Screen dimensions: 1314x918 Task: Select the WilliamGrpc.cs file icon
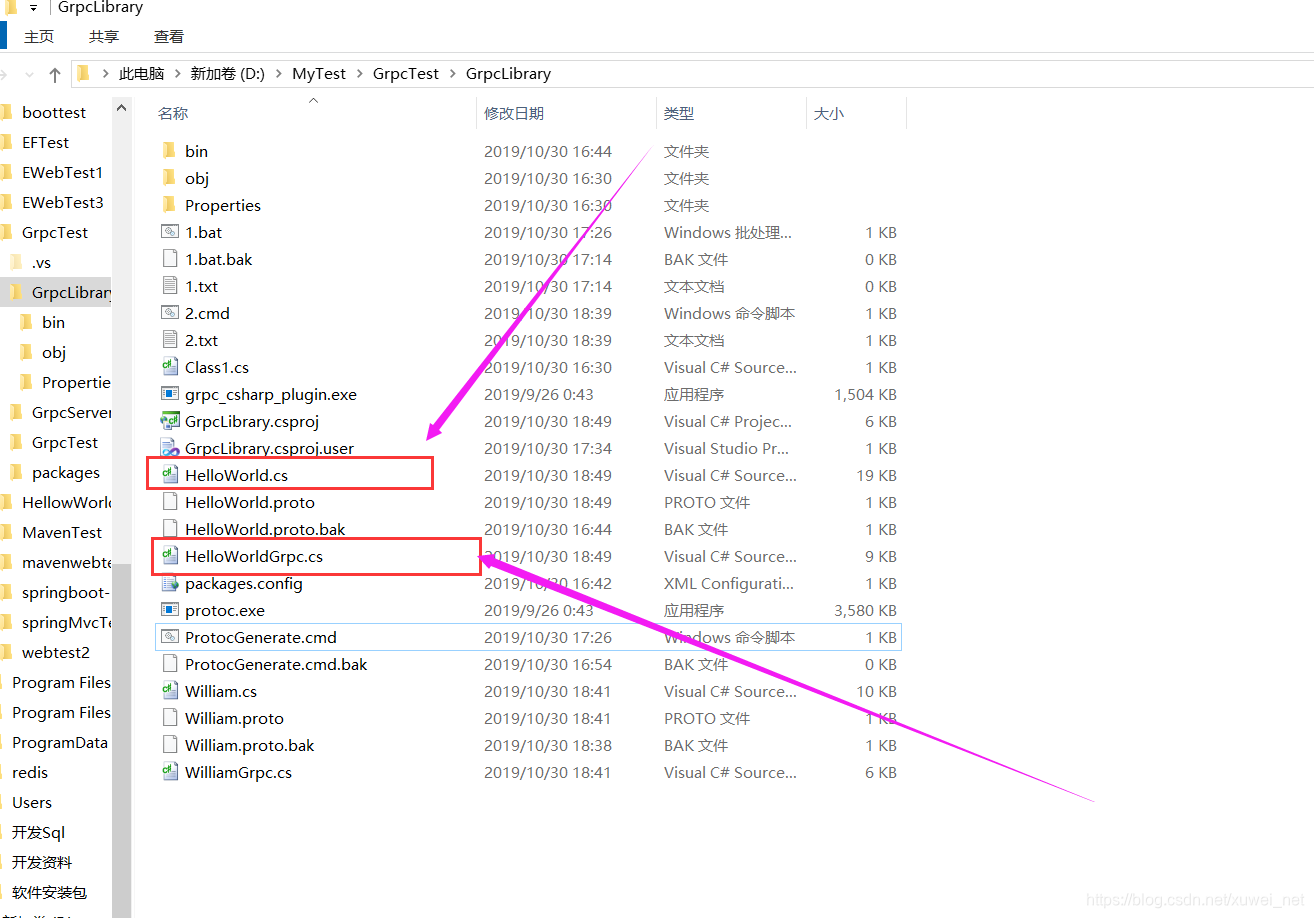pos(168,772)
